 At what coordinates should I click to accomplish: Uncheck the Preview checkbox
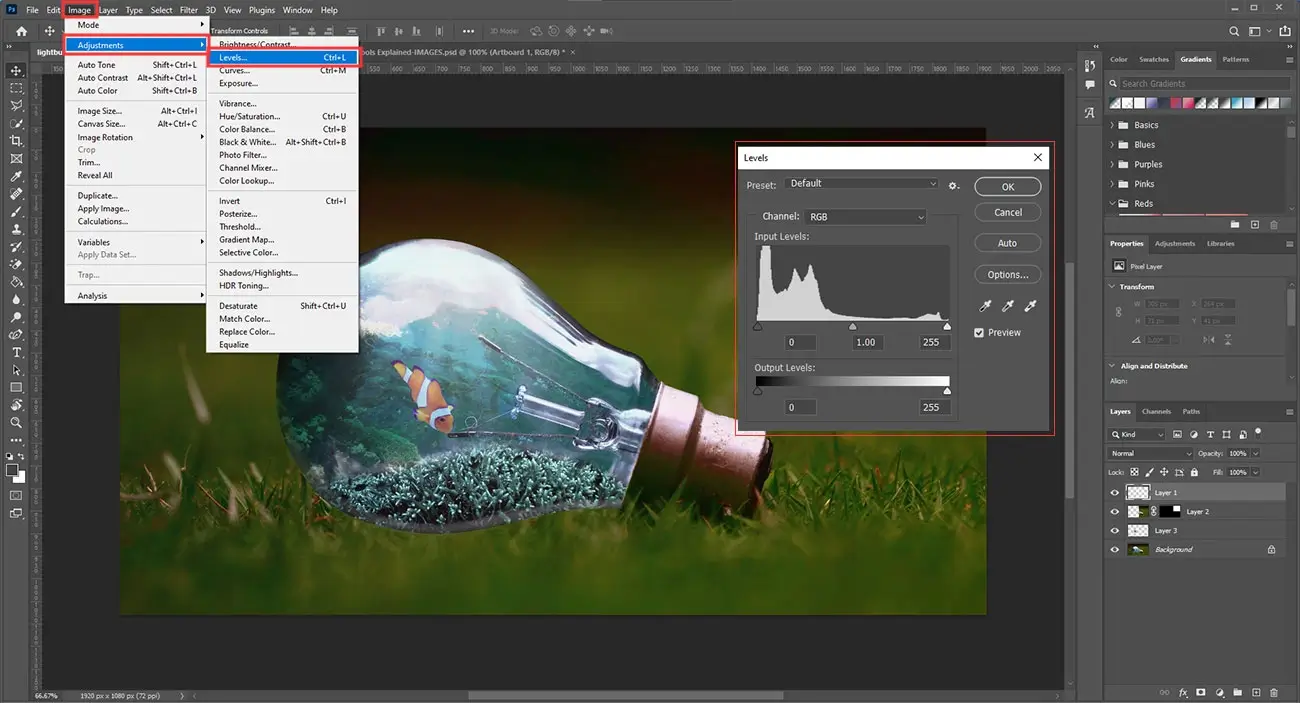(980, 333)
